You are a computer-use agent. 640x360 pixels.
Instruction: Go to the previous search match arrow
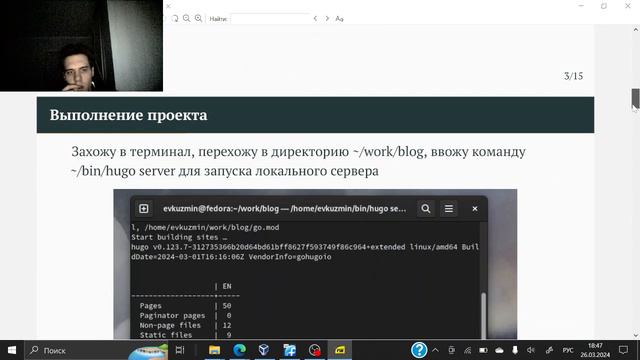pos(315,18)
